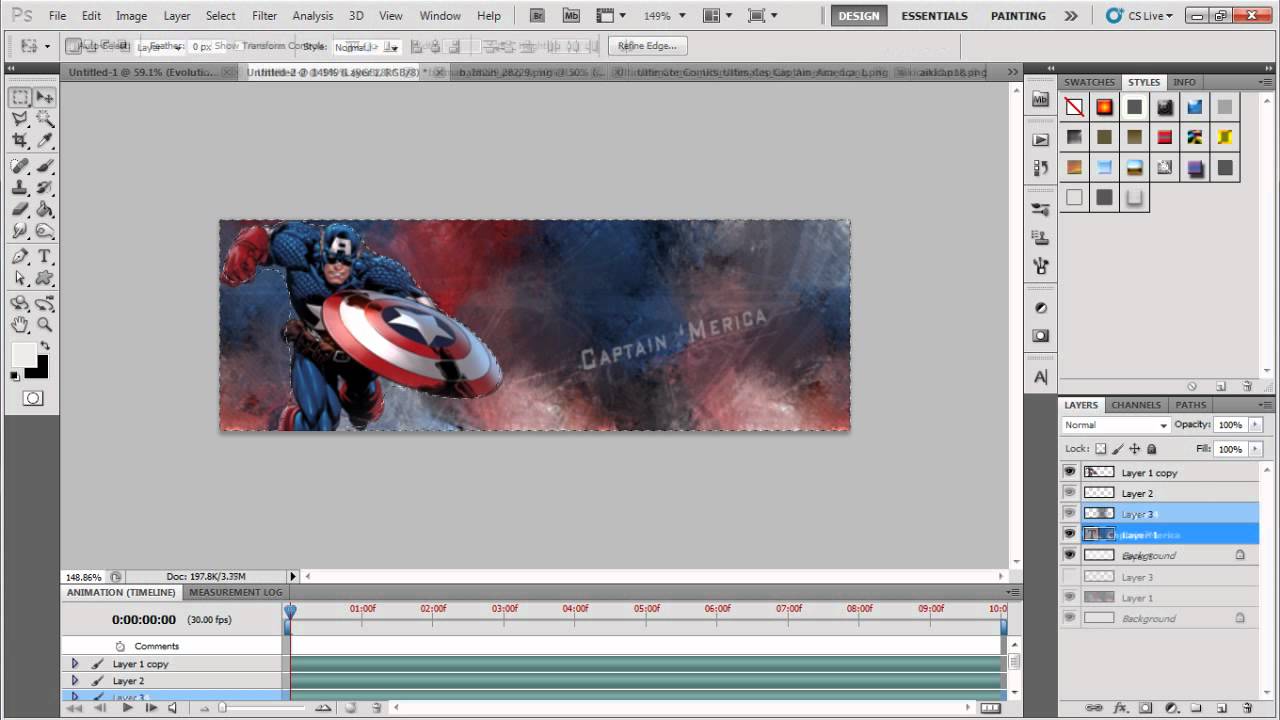Open the Clone Source panel dock icon
Image resolution: width=1280 pixels, height=720 pixels.
(x=1041, y=238)
